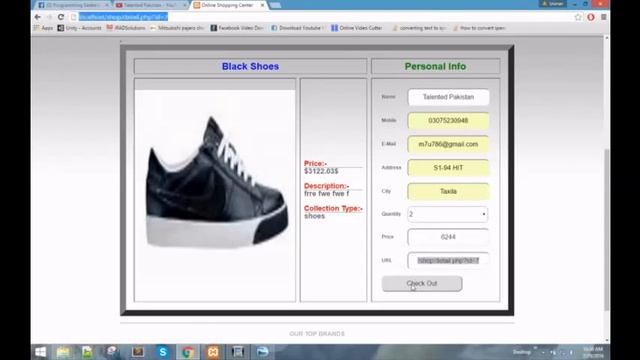This screenshot has height=360, width=640.
Task: Open the Chrome hamburger menu
Action: 603,17
